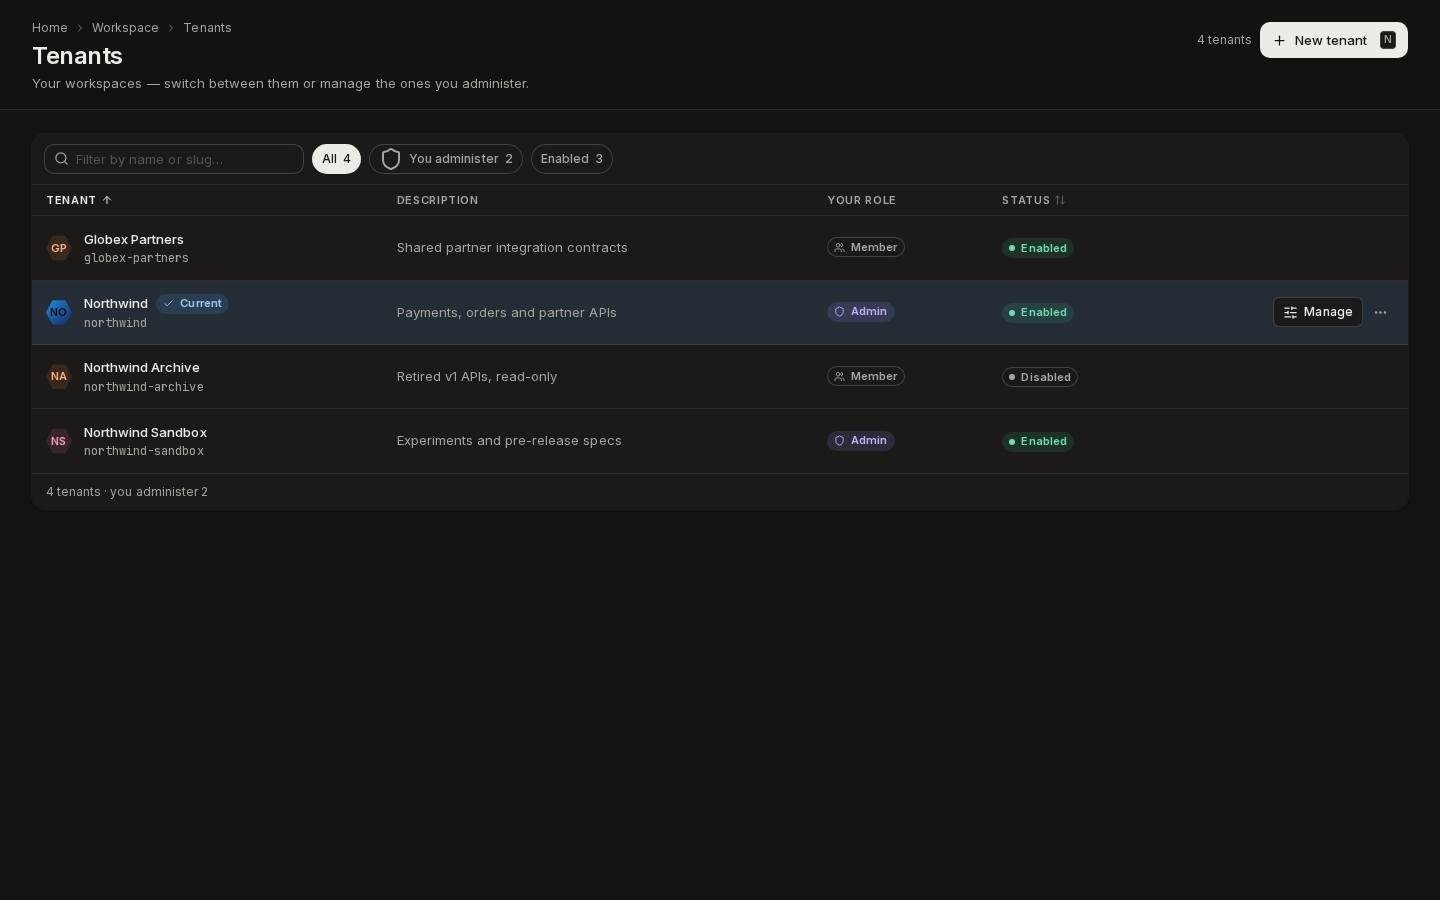Click the shield icon in You administer filter
The image size is (1440, 900).
coord(391,159)
